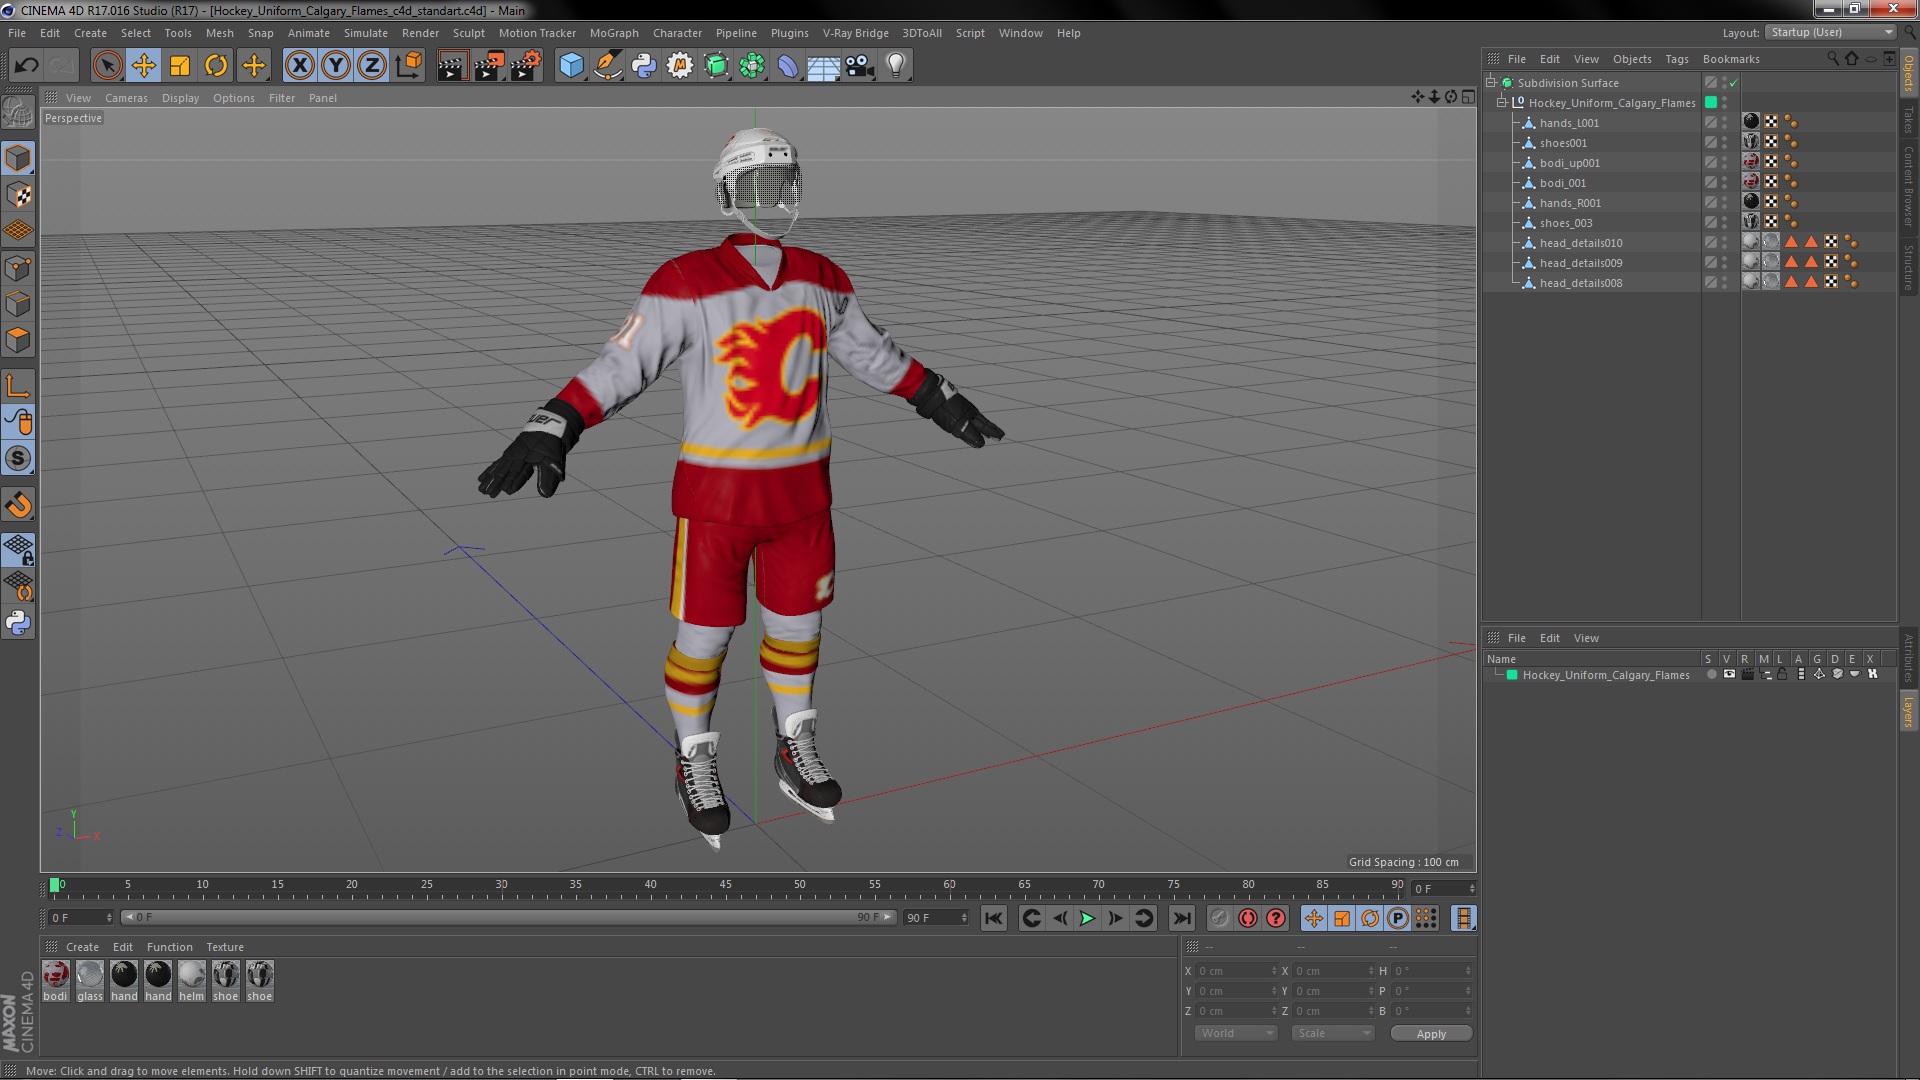Toggle visibility dots for shoes001
This screenshot has width=1920, height=1080.
click(1725, 143)
